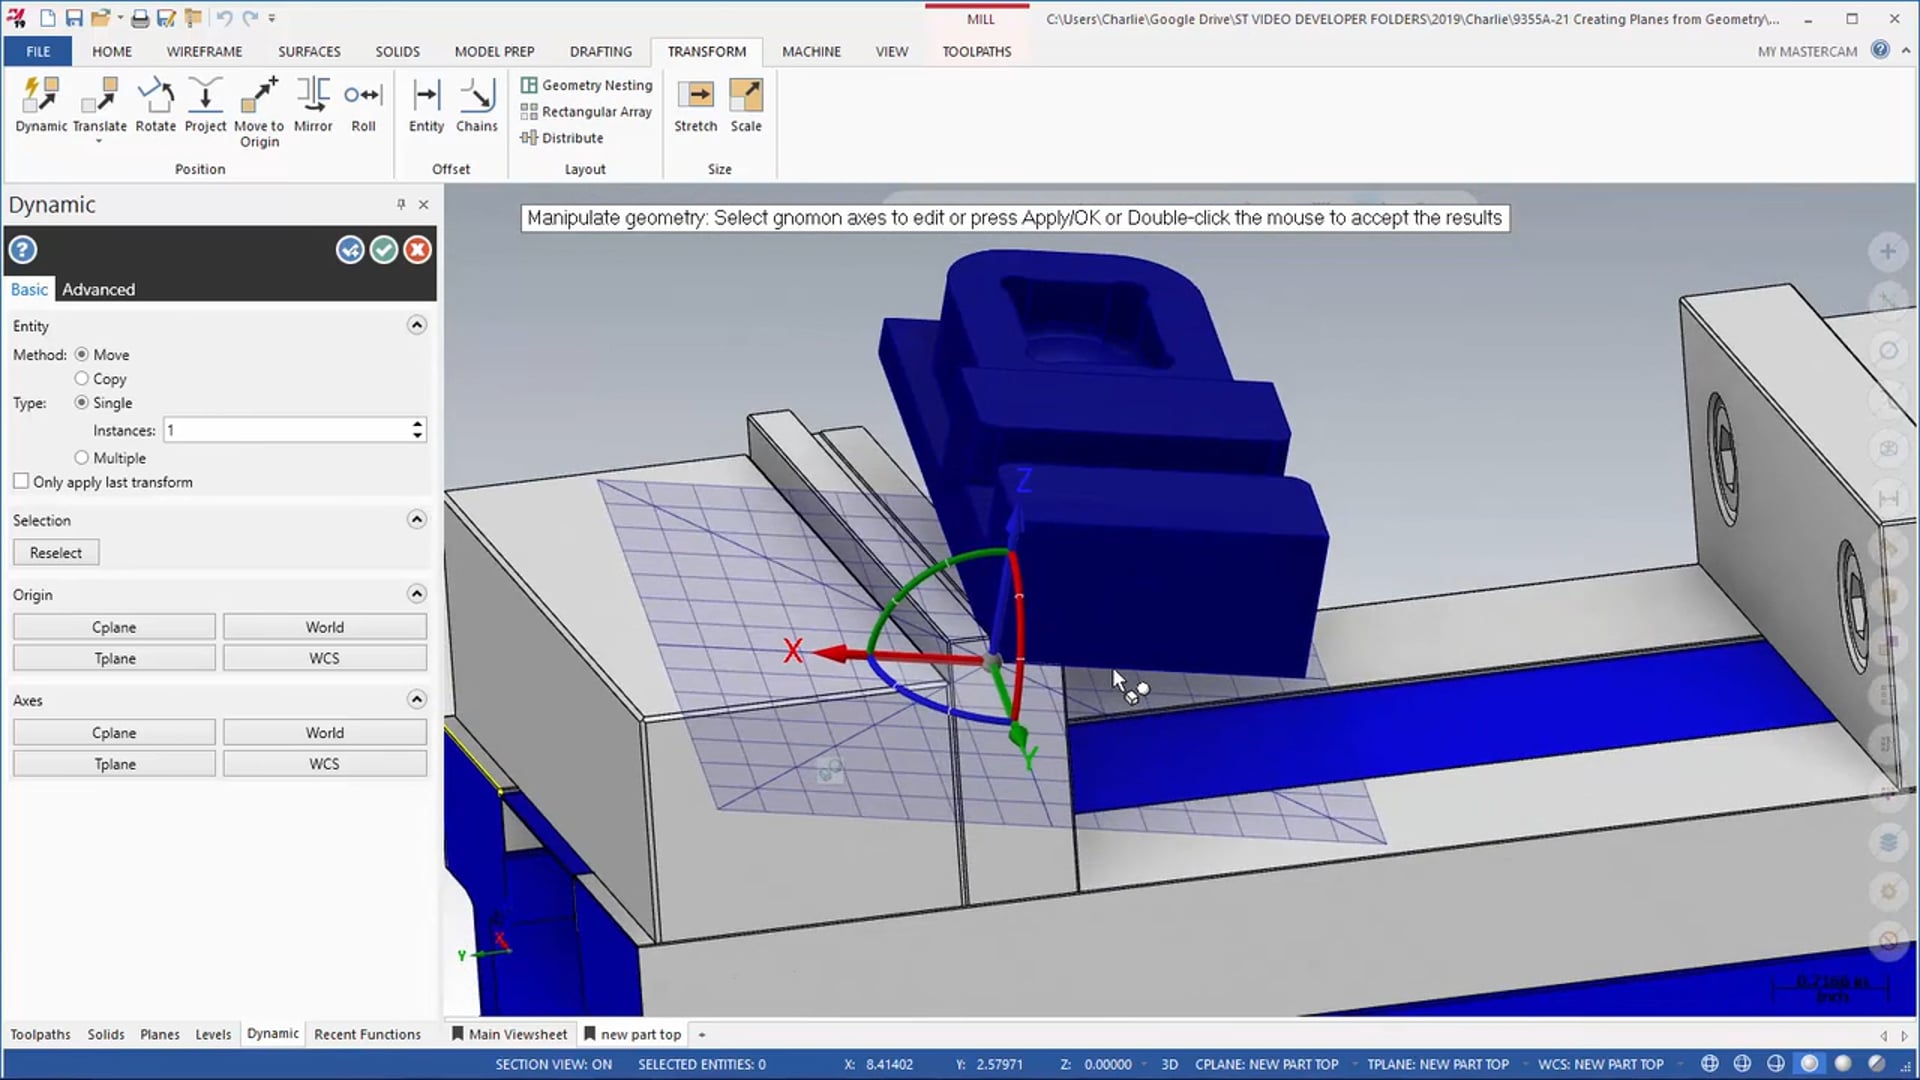Screen dimensions: 1920x1080
Task: Select the Mirror transform tool
Action: pyautogui.click(x=313, y=105)
